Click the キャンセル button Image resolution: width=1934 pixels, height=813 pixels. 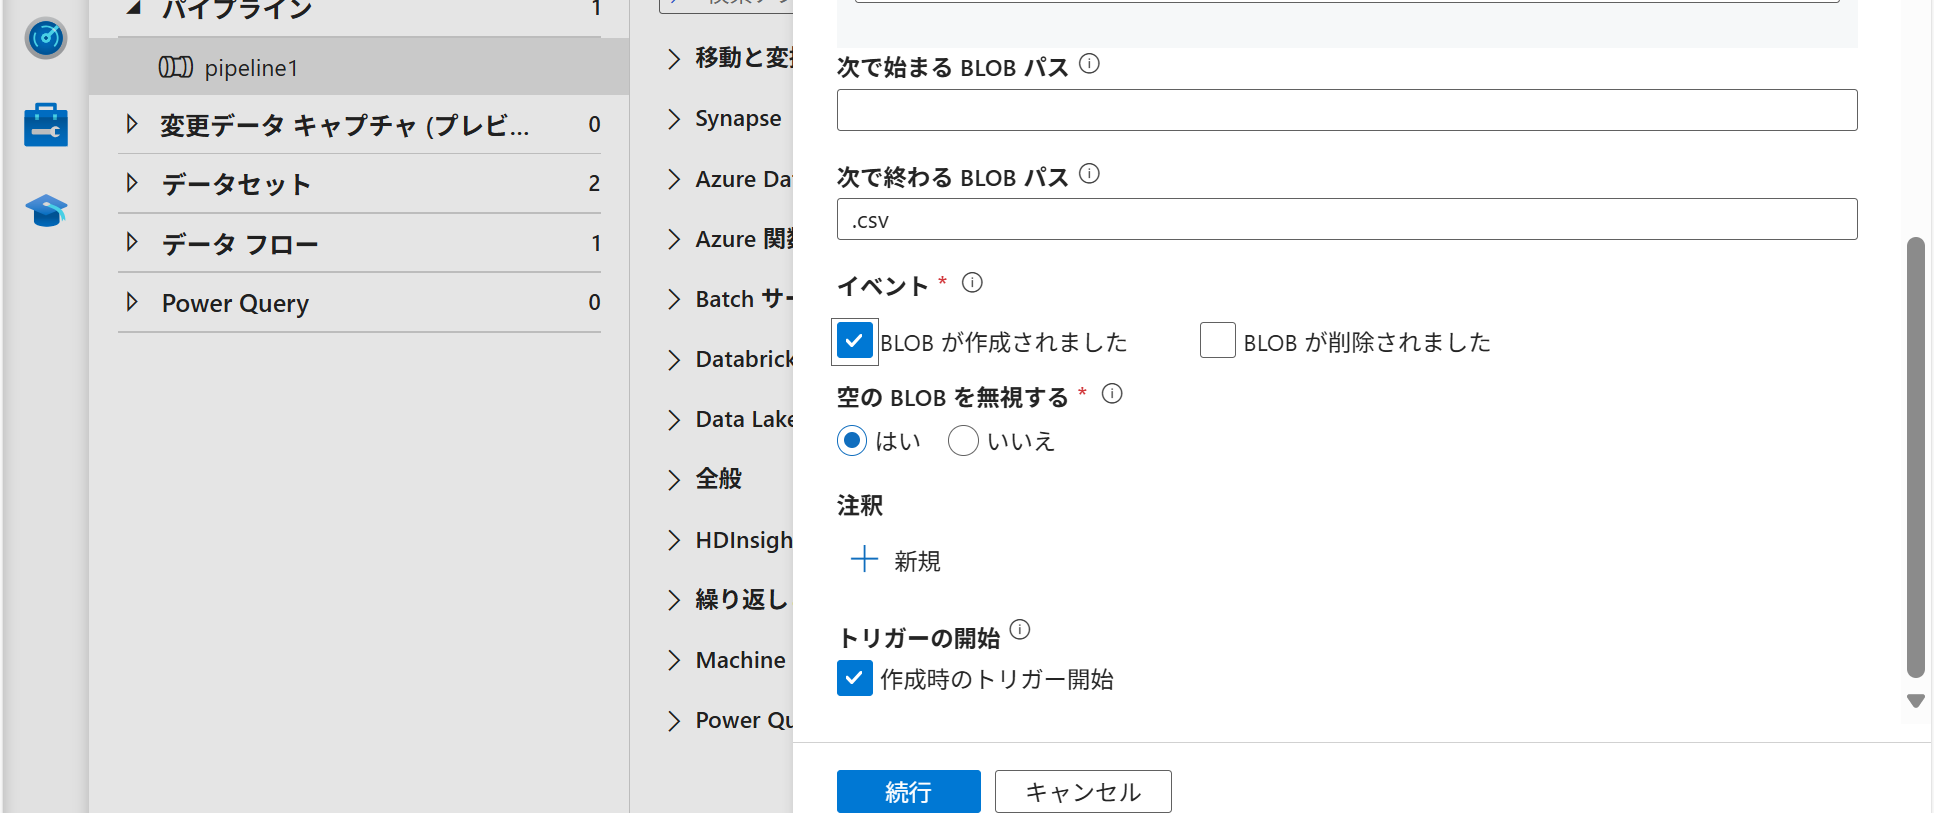pos(1082,791)
